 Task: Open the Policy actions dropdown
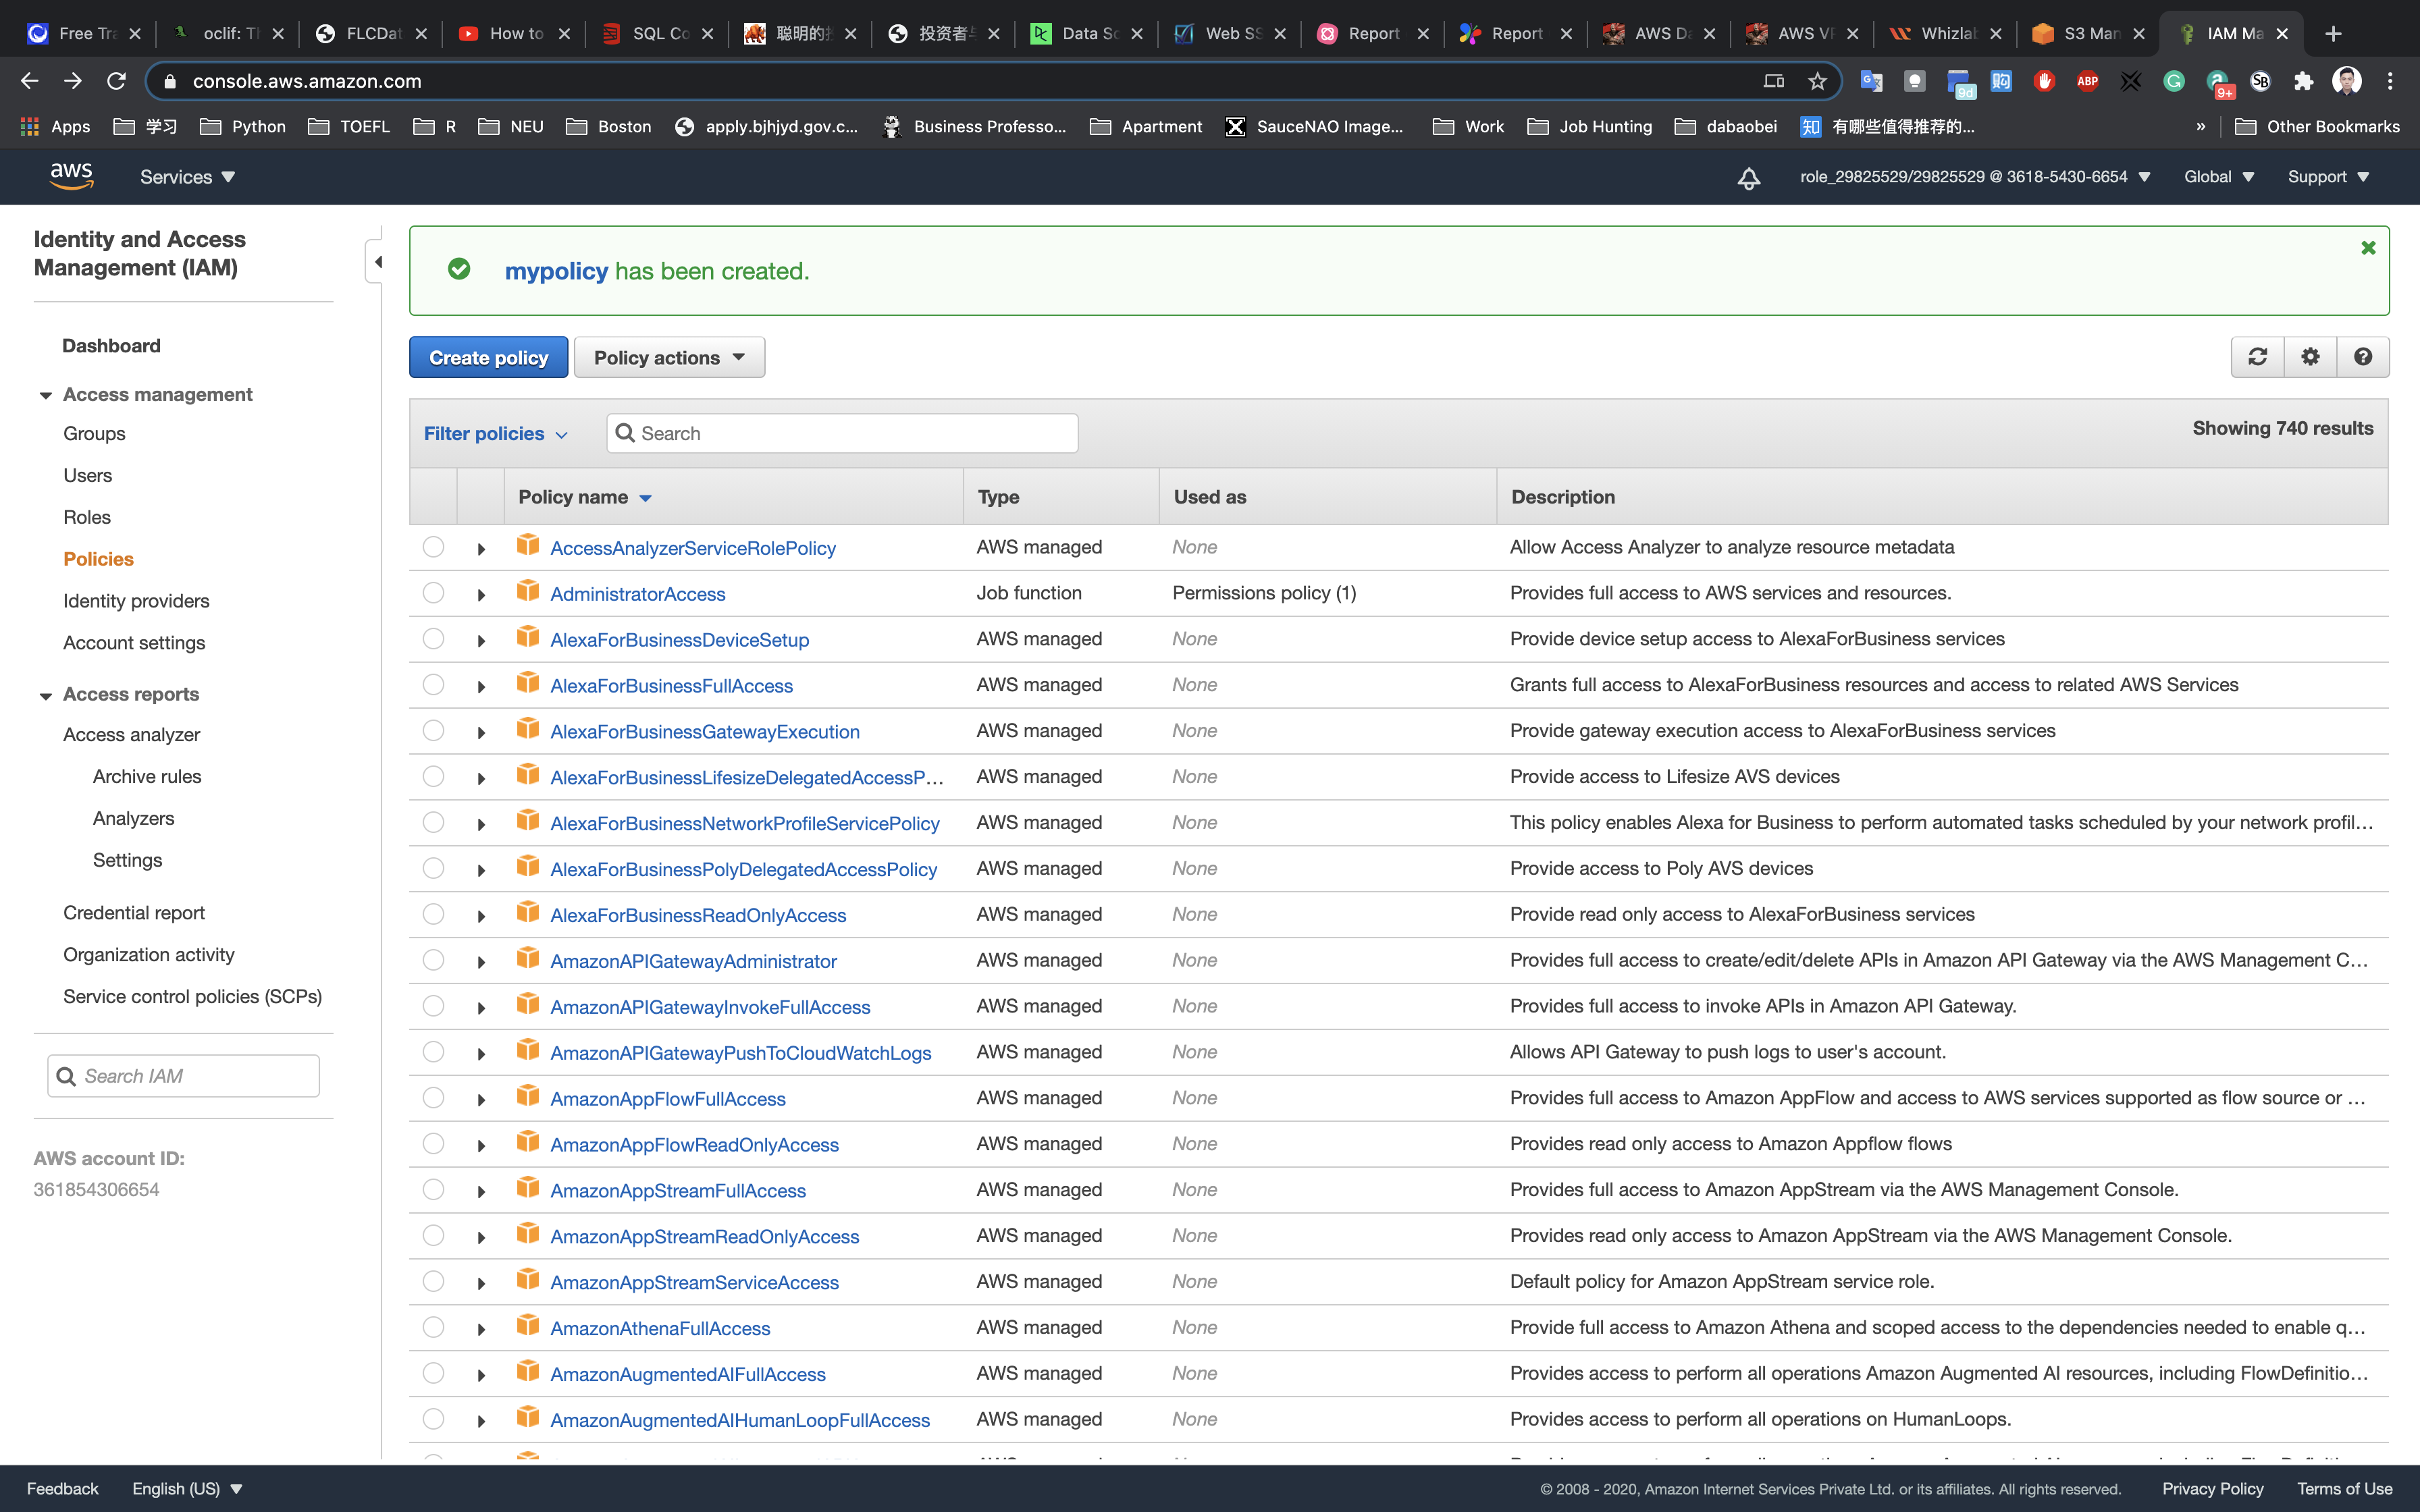[669, 358]
